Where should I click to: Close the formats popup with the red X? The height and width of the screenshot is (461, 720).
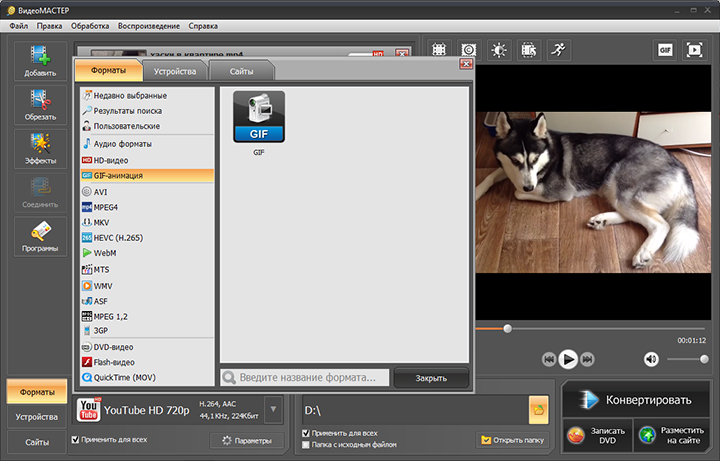[x=466, y=64]
